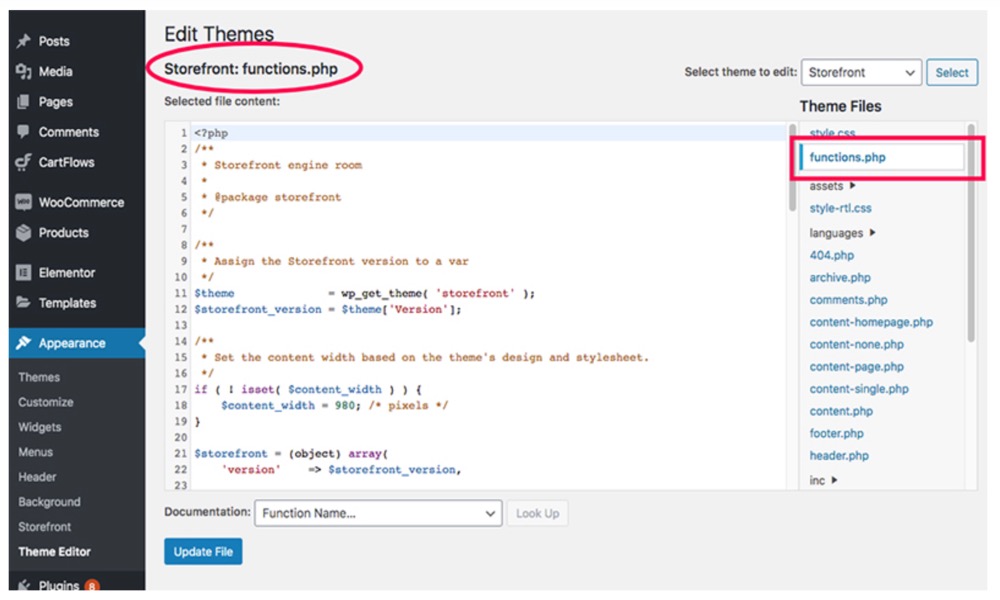This screenshot has height=600, width=1000.
Task: Click the Appearance paintbrush icon
Action: [x=24, y=343]
